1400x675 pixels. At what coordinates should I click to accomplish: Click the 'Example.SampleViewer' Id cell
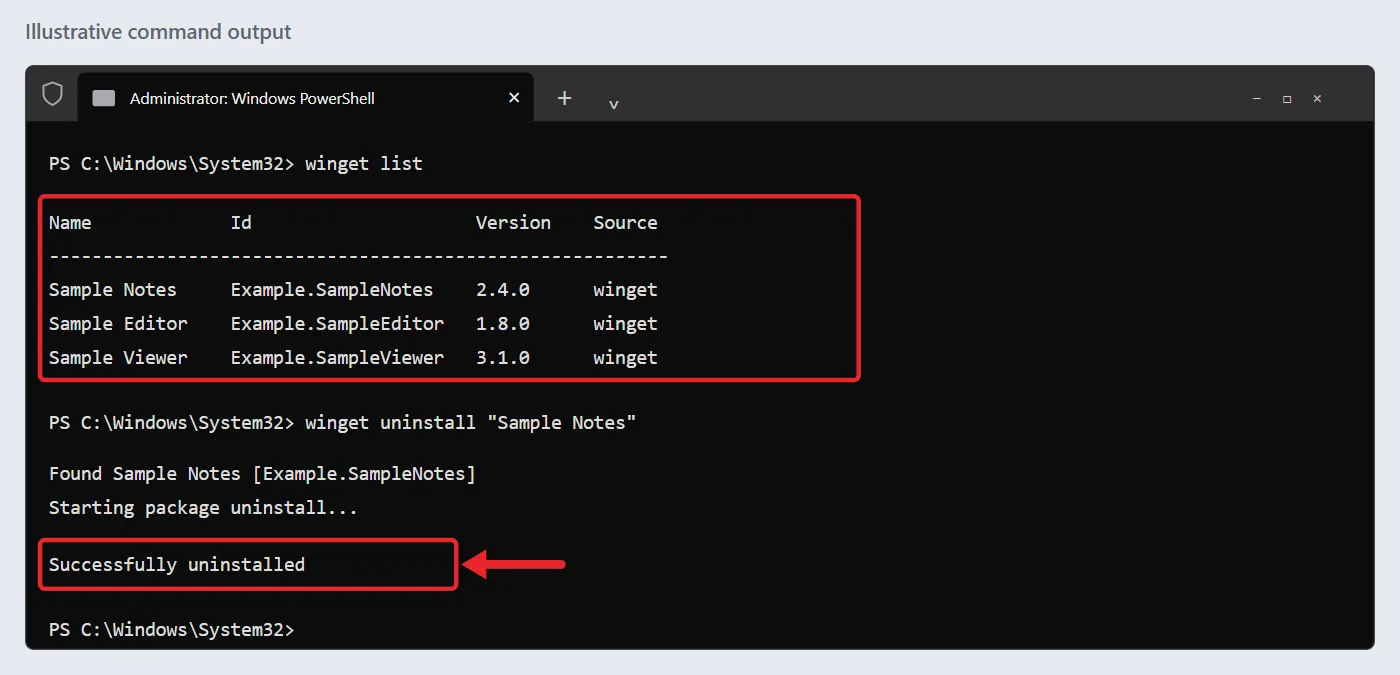337,358
